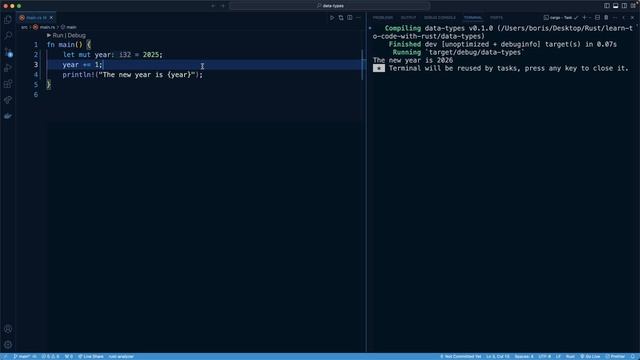Click 'The new year is 2026' output
640x360 pixels.
[413, 60]
